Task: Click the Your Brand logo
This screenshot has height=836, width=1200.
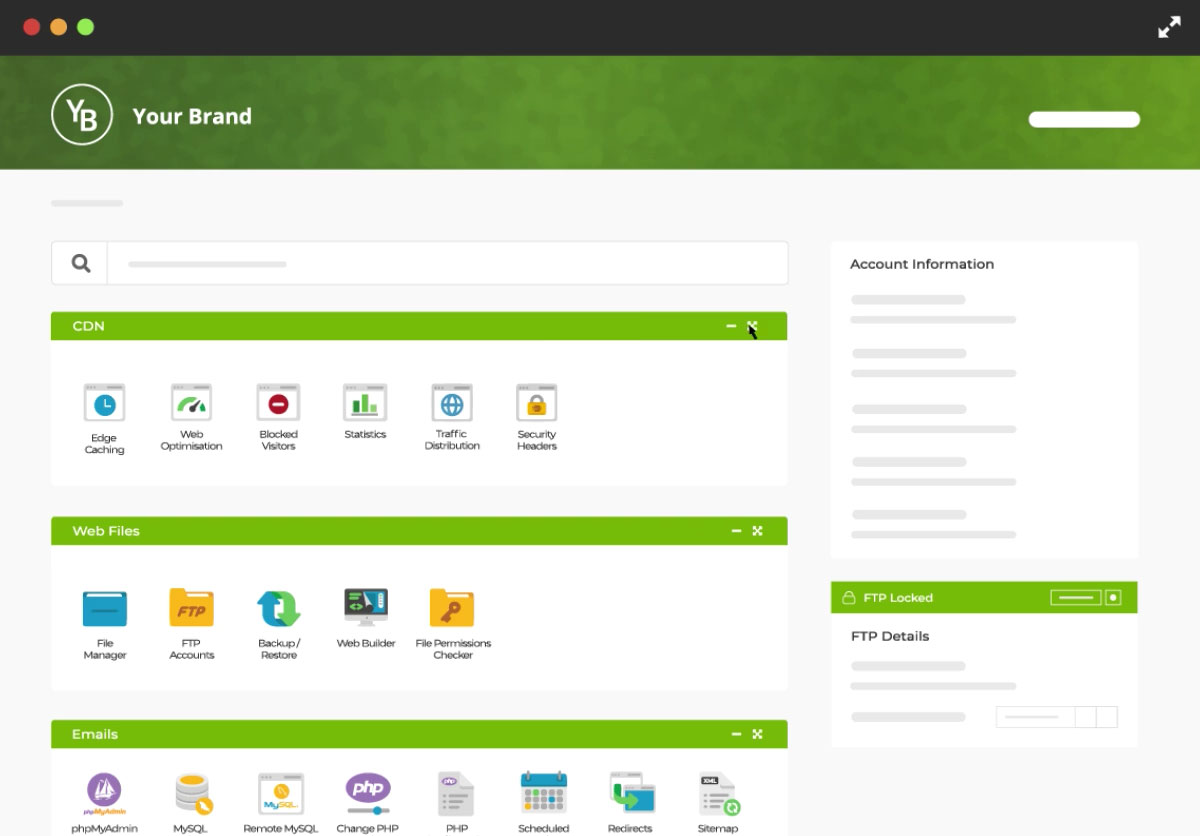Action: click(x=82, y=115)
